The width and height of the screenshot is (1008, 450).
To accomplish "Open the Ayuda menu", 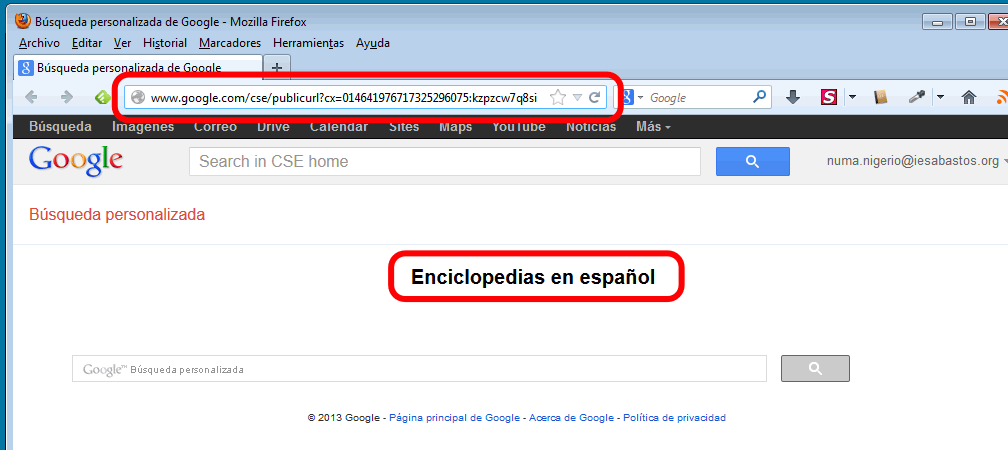I will (373, 43).
